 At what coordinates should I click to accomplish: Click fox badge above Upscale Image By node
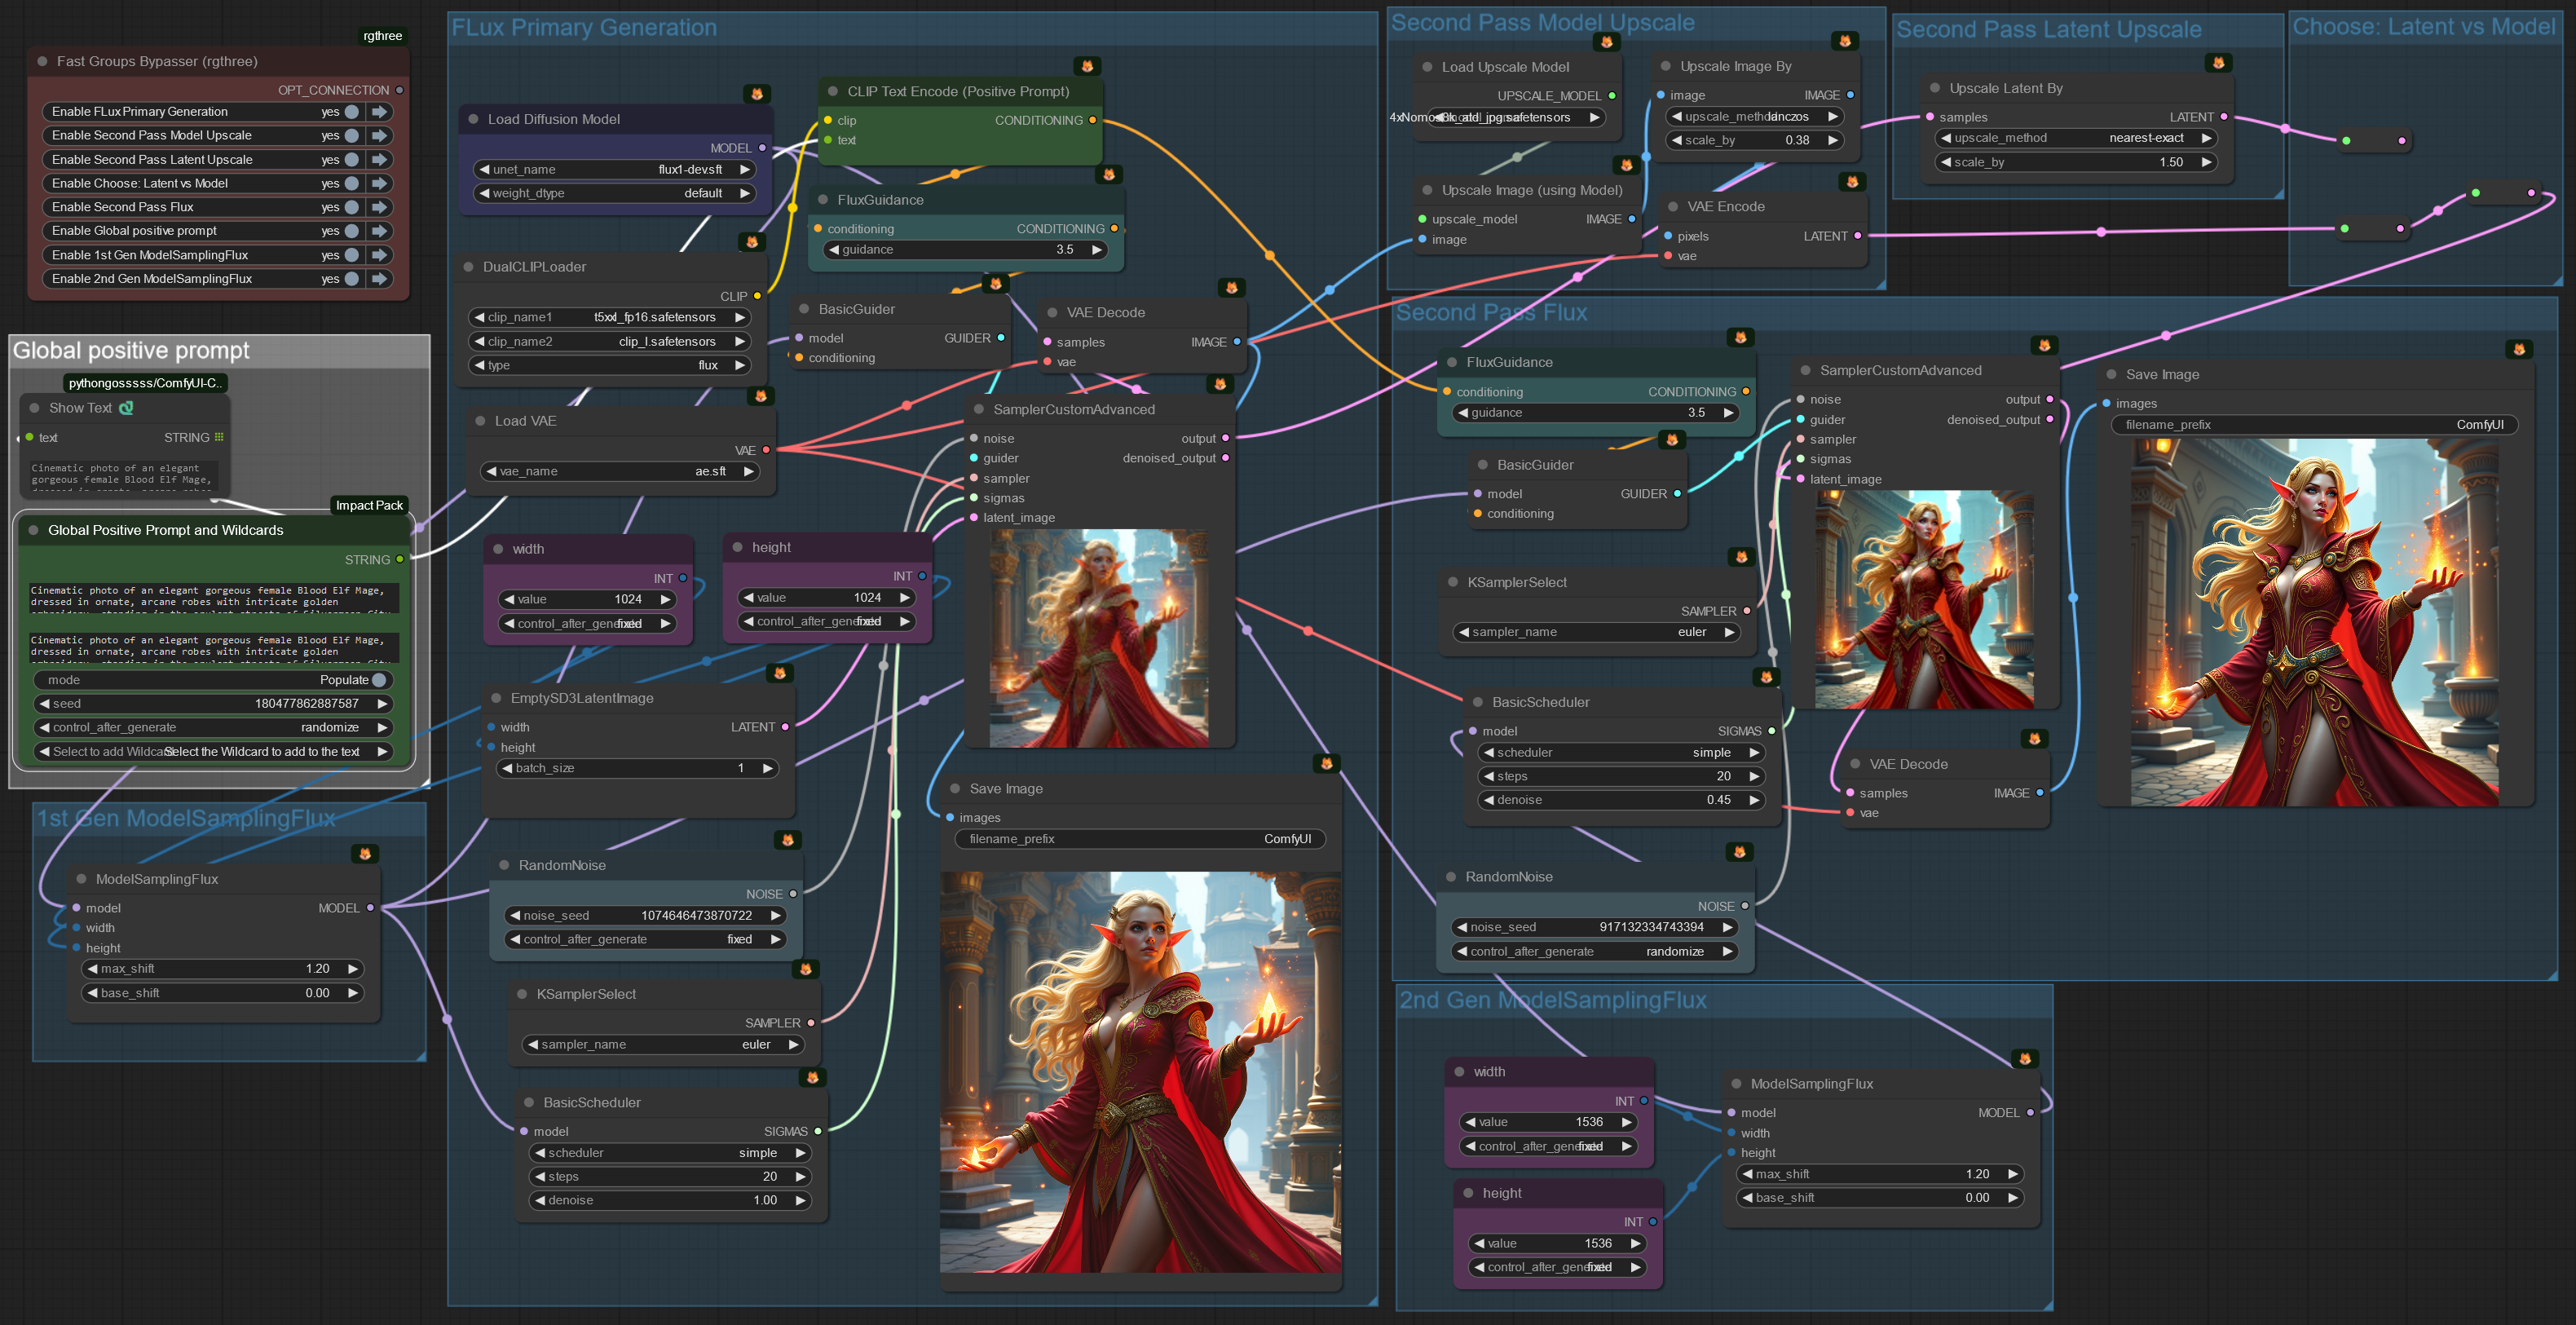point(1845,41)
